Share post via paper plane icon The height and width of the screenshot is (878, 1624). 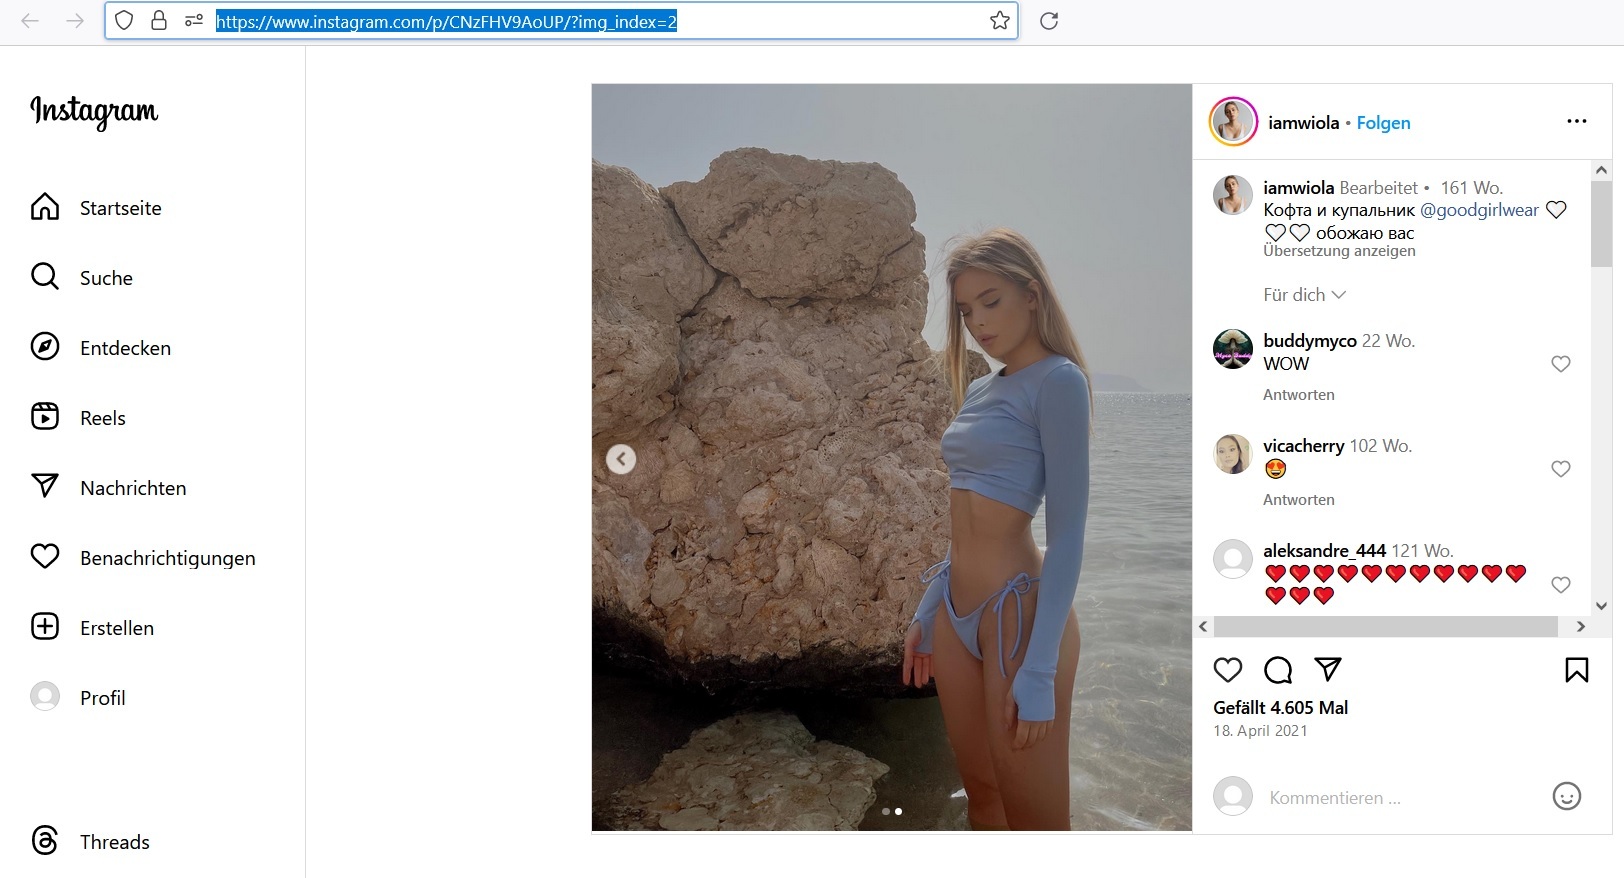pos(1328,669)
